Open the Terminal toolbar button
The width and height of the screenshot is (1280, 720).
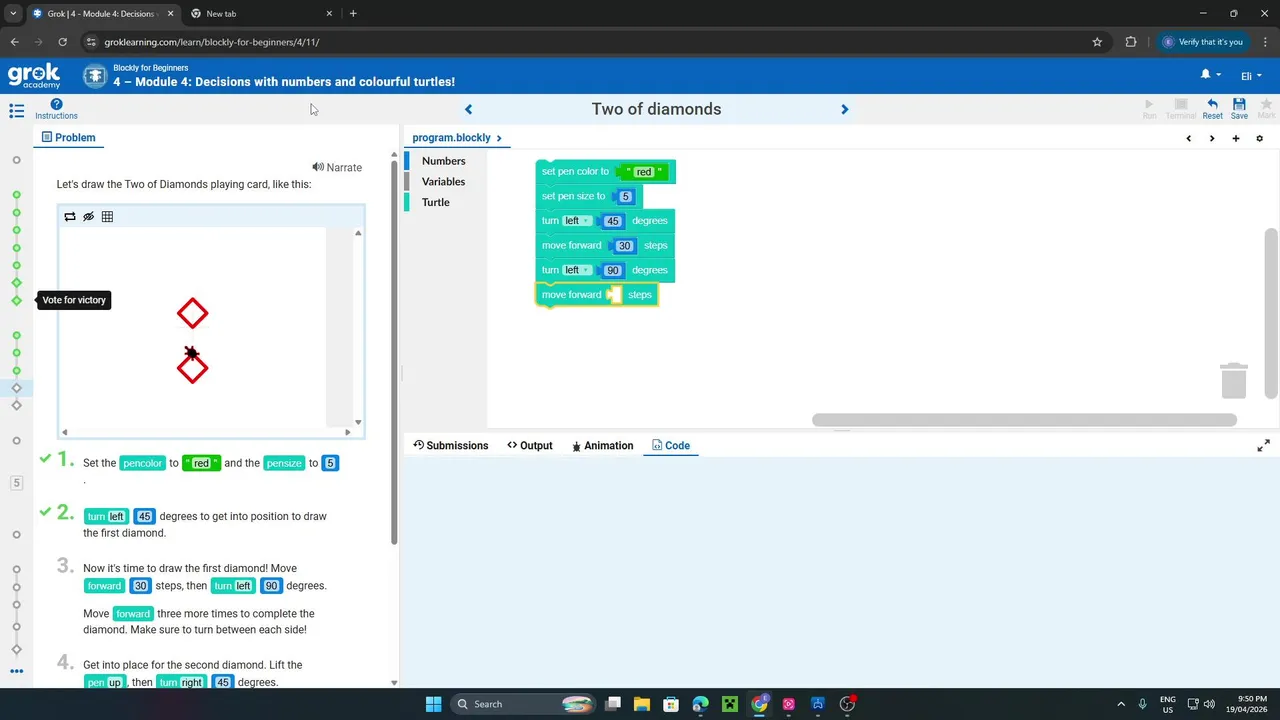1181,109
